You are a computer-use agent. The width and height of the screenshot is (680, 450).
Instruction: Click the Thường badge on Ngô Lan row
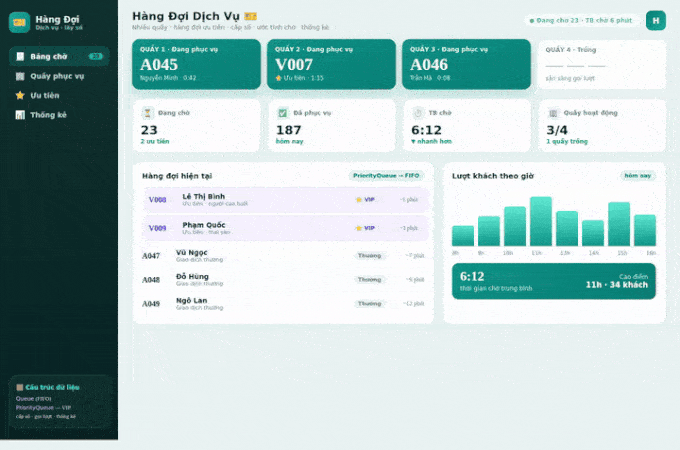369,303
